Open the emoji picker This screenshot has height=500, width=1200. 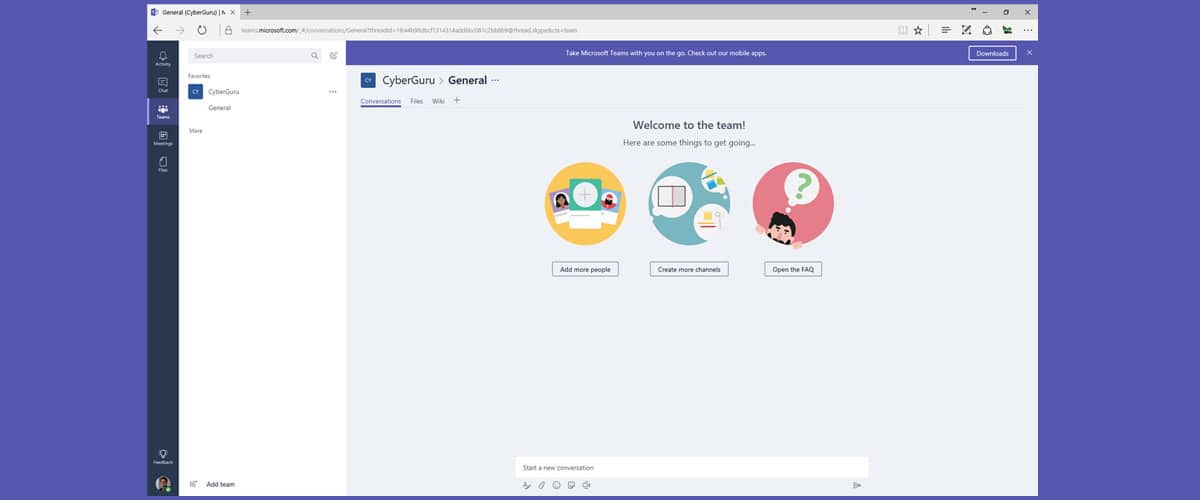[557, 485]
